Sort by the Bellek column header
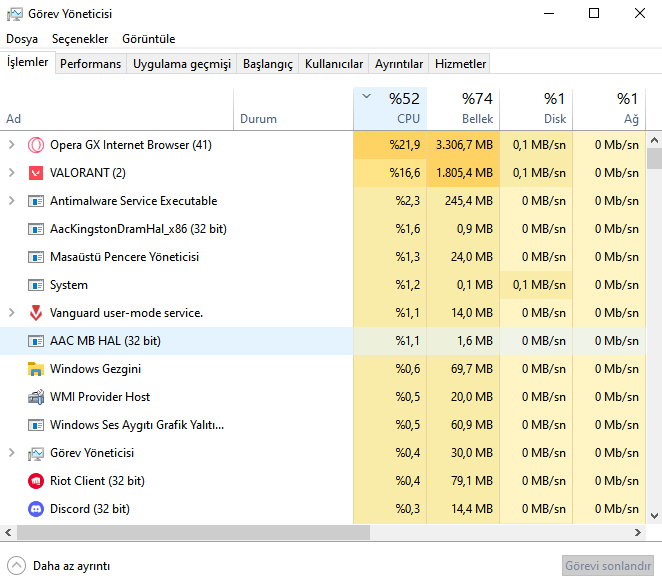662x586 pixels. (463, 109)
